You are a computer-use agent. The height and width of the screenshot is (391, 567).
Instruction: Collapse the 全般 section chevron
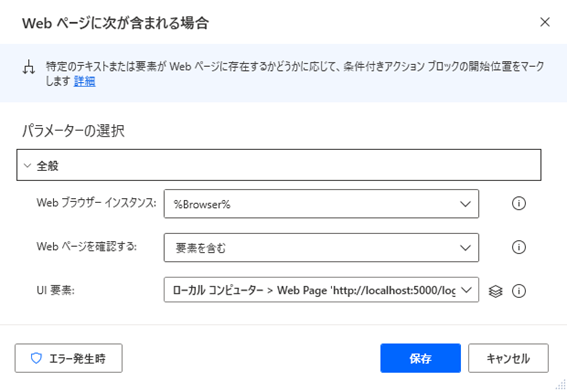tap(27, 166)
